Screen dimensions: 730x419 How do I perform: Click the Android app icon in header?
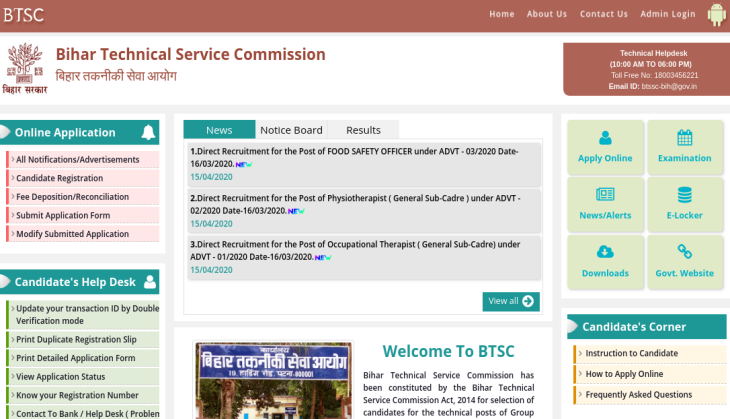716,15
